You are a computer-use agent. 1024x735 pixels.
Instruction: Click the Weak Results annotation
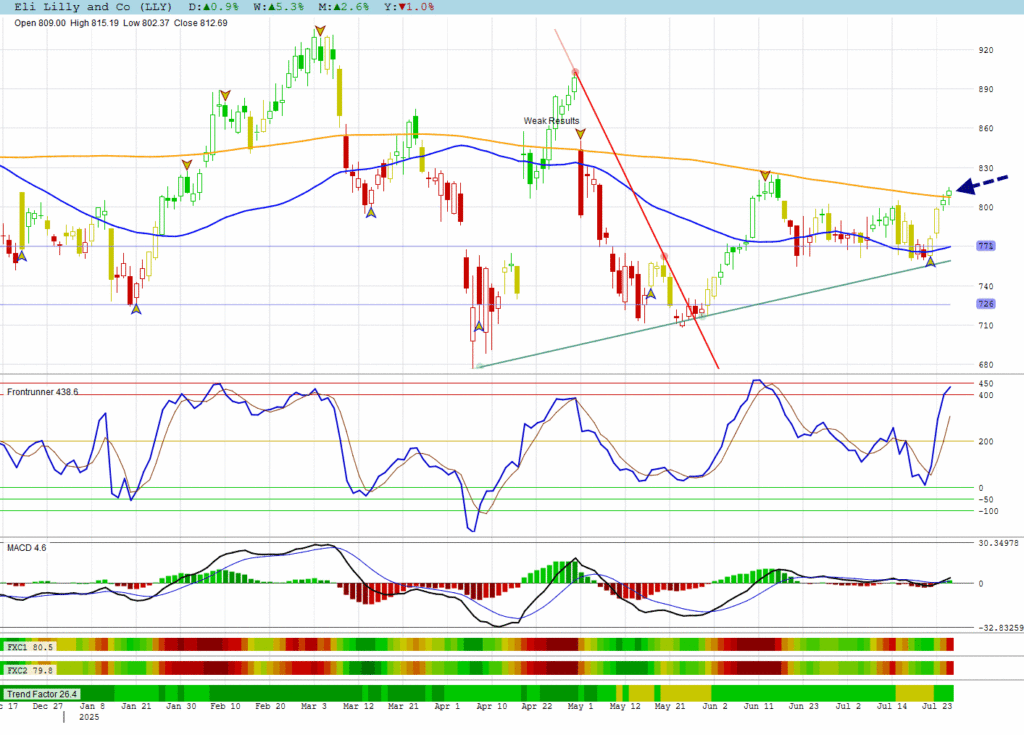[x=551, y=121]
